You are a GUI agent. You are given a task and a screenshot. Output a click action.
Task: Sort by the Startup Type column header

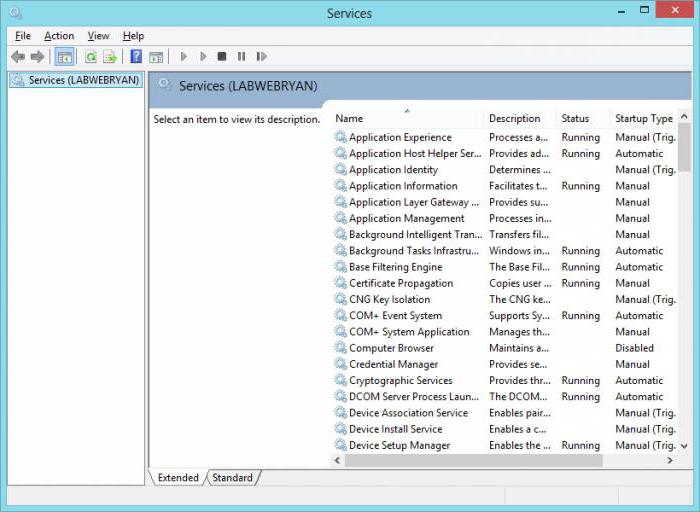point(644,118)
